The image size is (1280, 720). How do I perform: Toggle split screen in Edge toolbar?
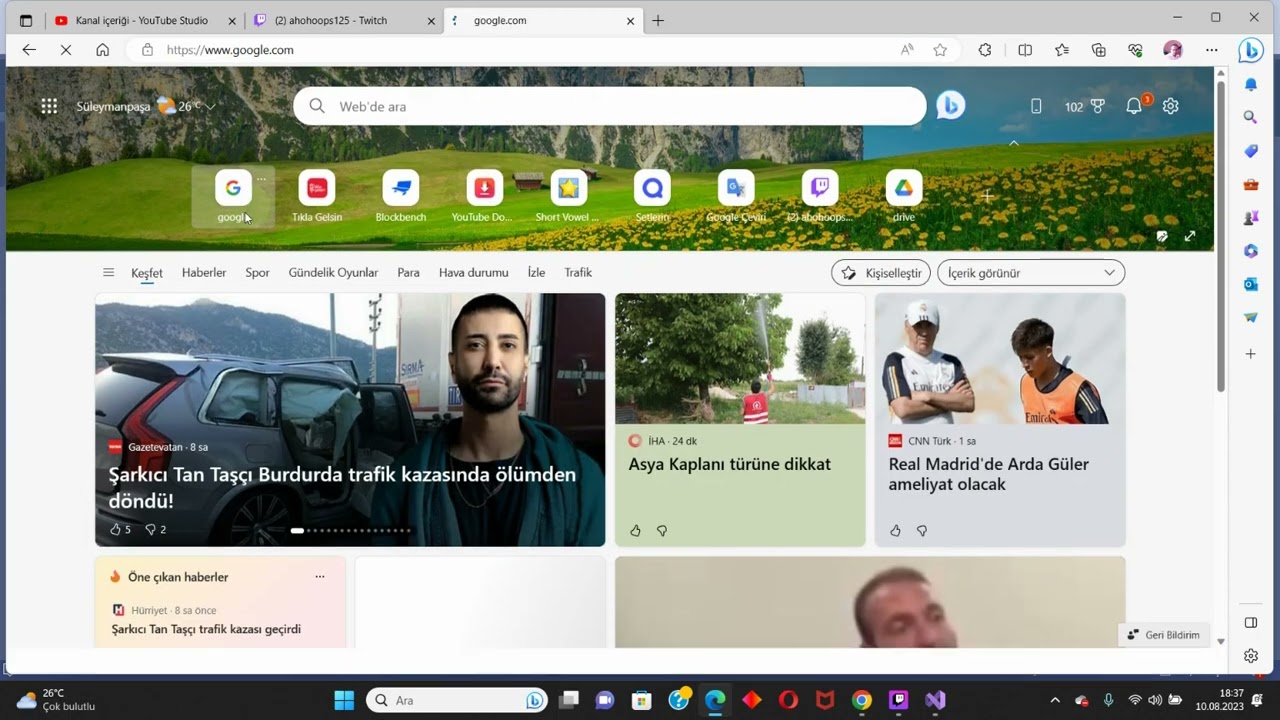pos(1025,50)
